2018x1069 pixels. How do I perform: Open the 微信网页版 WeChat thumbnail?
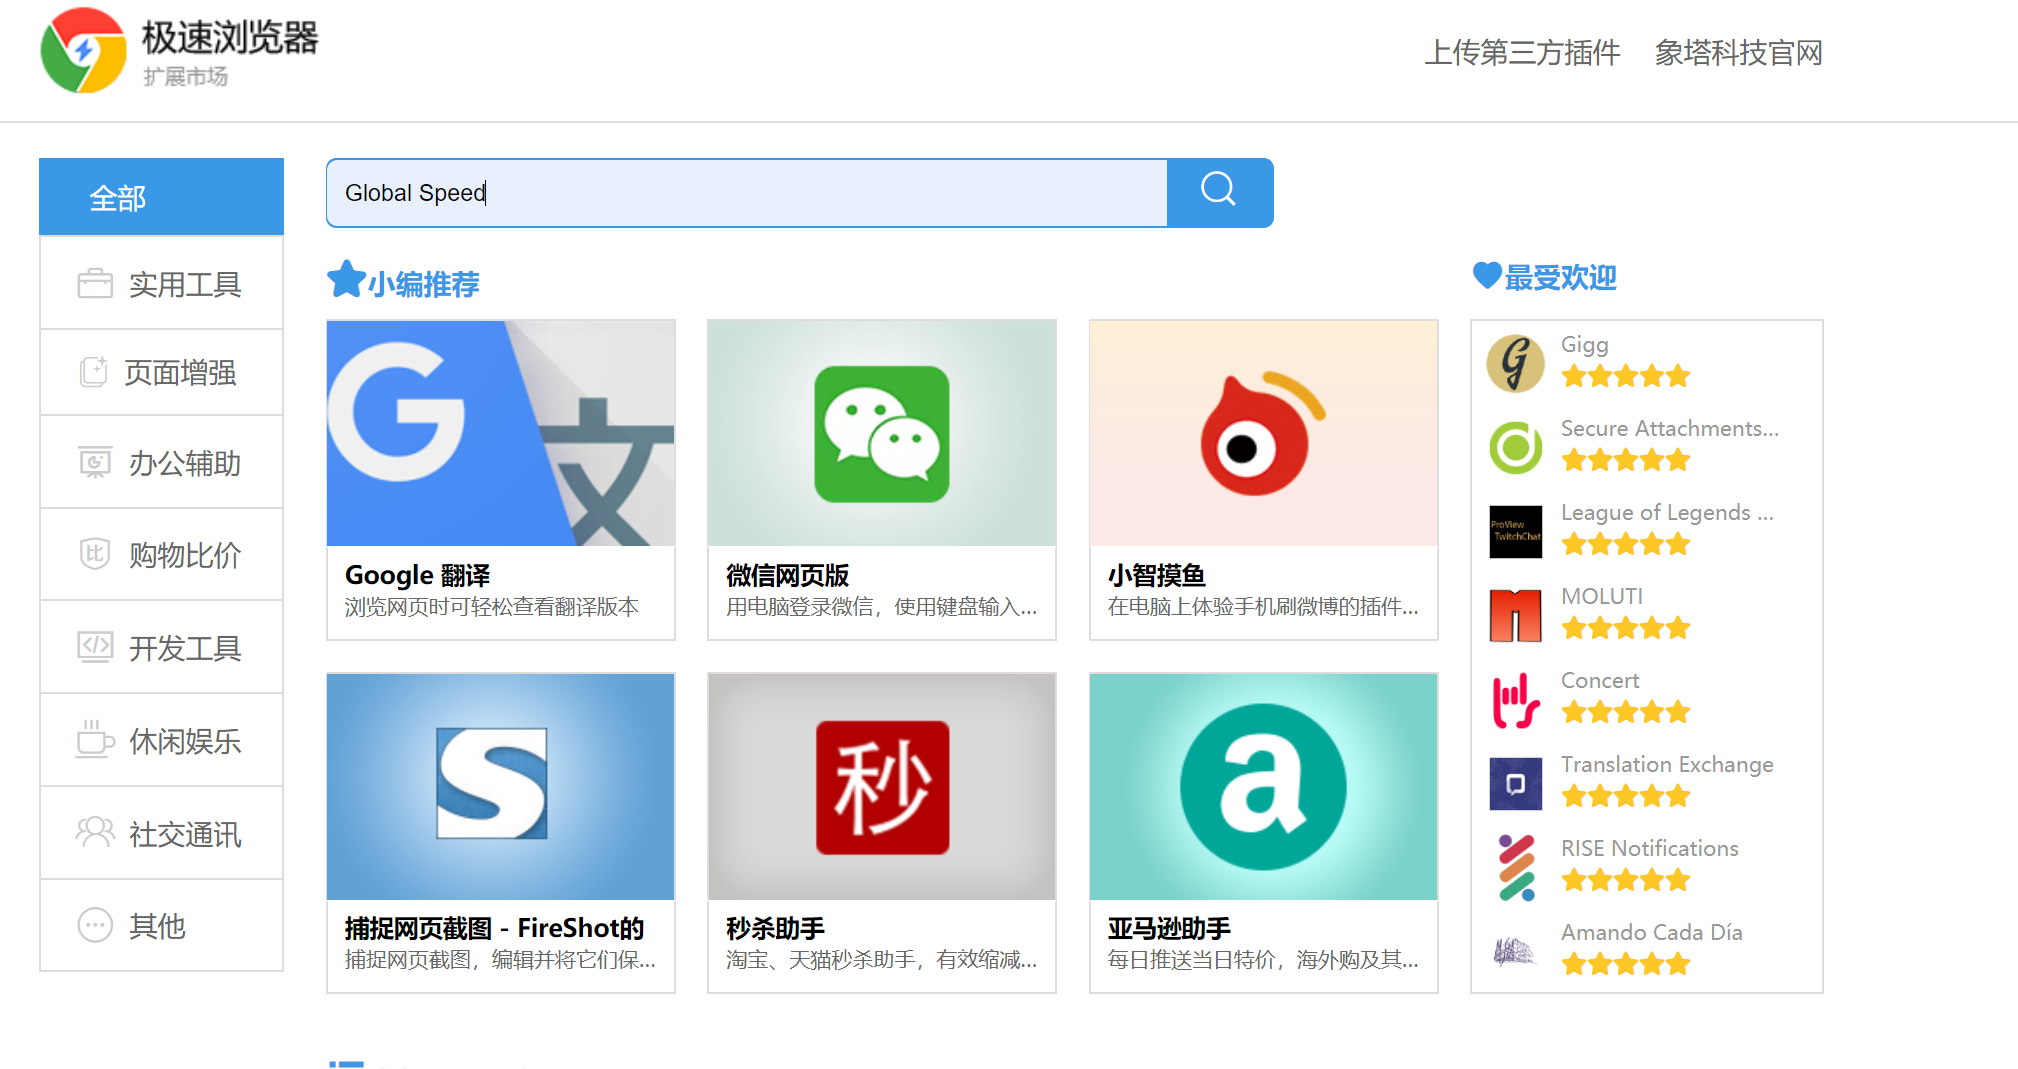pos(882,433)
